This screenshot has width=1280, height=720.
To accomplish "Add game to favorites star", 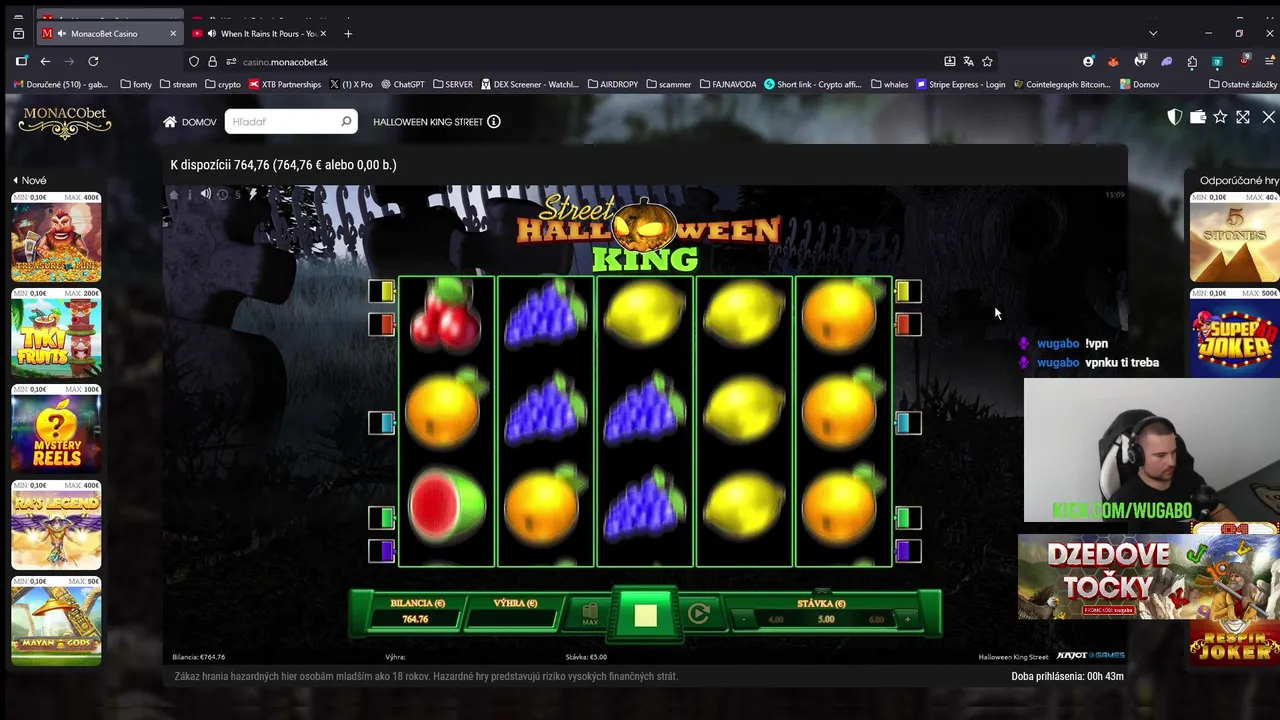I will [1220, 117].
